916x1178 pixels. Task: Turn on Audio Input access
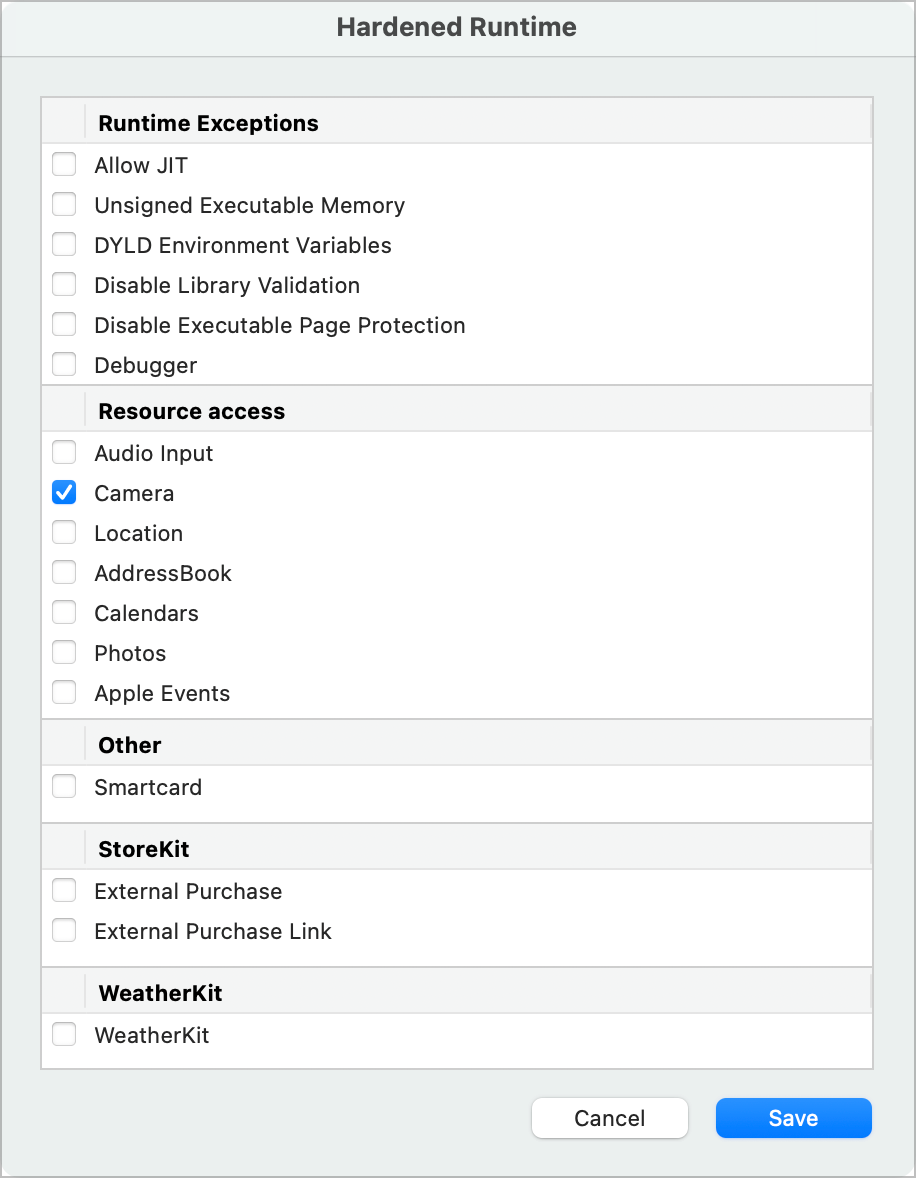[64, 453]
